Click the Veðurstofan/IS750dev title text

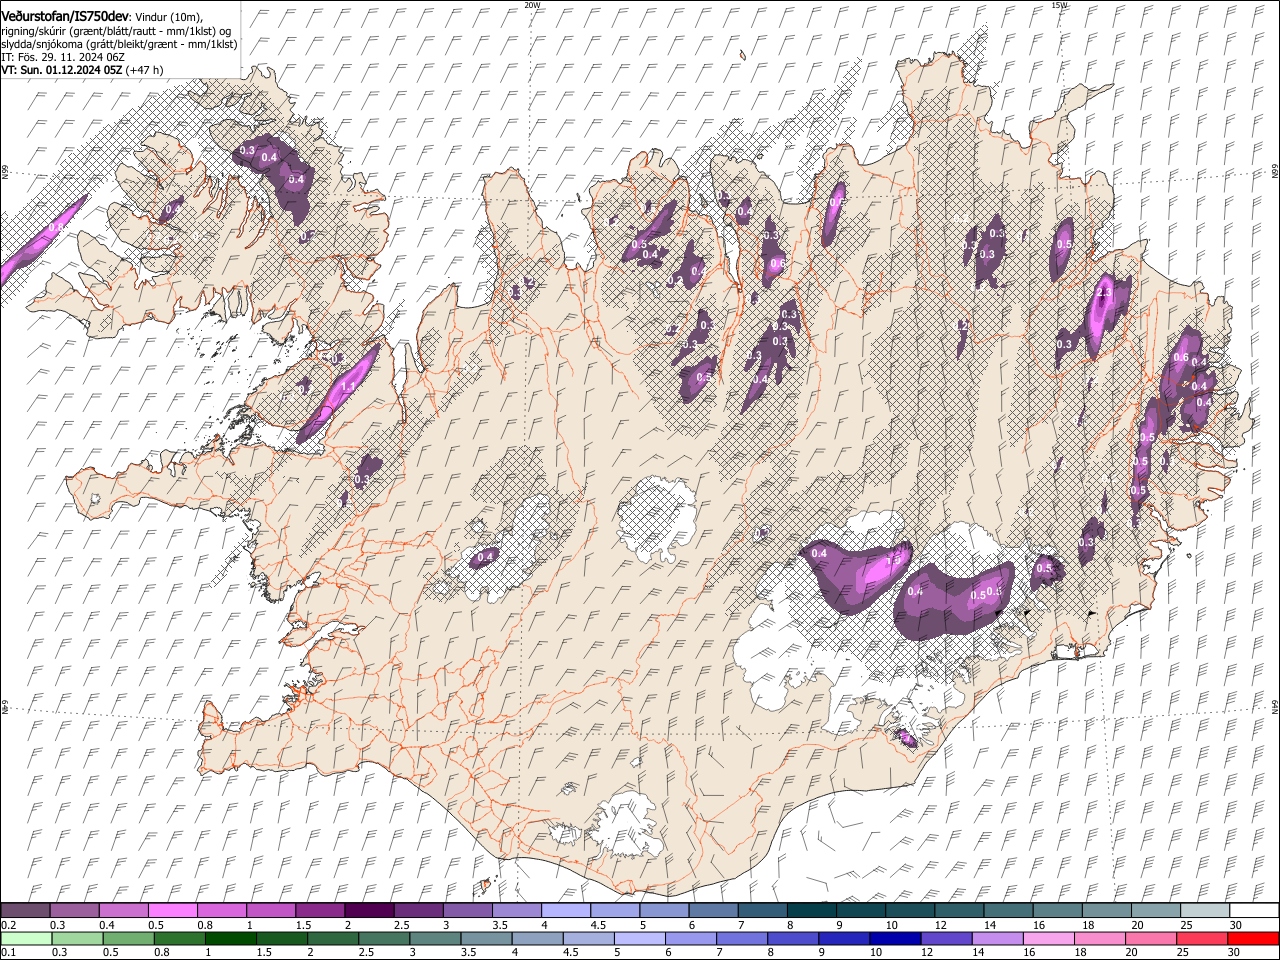(x=65, y=16)
